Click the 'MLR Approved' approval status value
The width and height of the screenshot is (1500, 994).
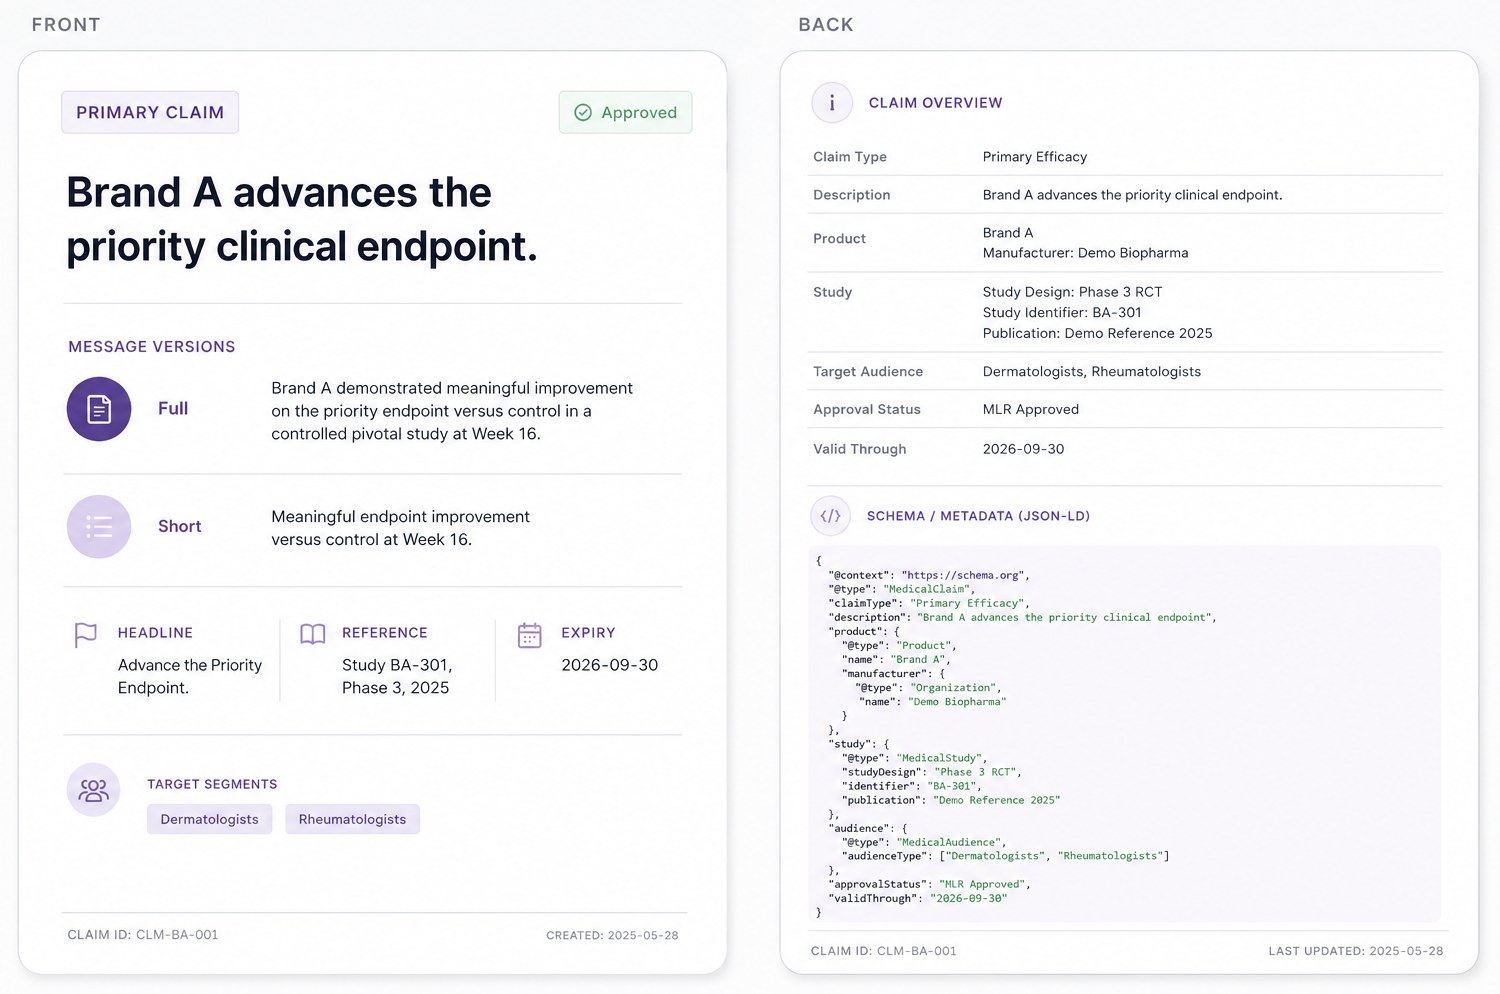[x=1031, y=409]
